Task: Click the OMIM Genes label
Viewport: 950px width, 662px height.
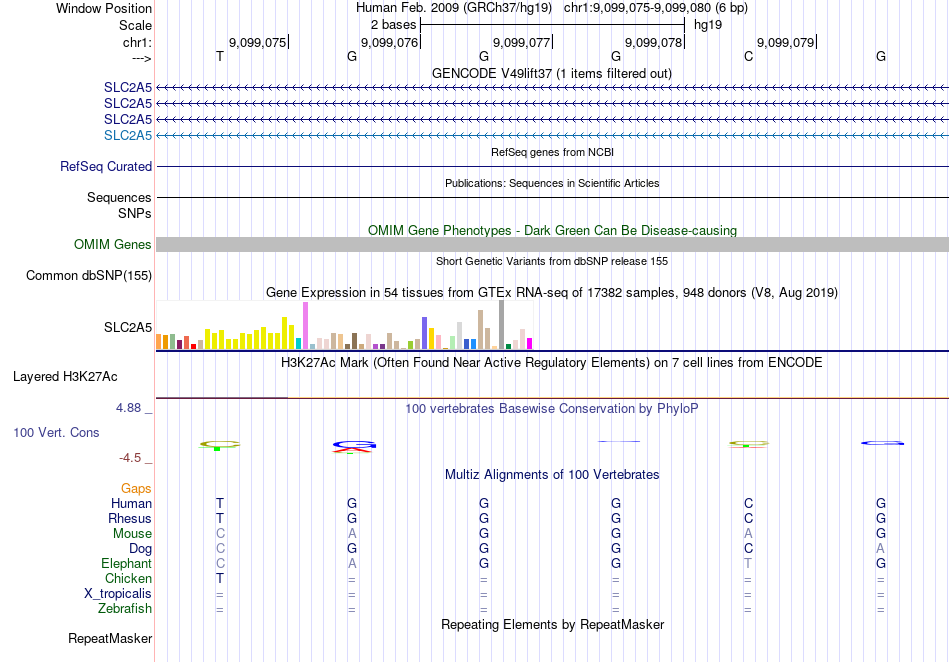Action: (x=113, y=244)
